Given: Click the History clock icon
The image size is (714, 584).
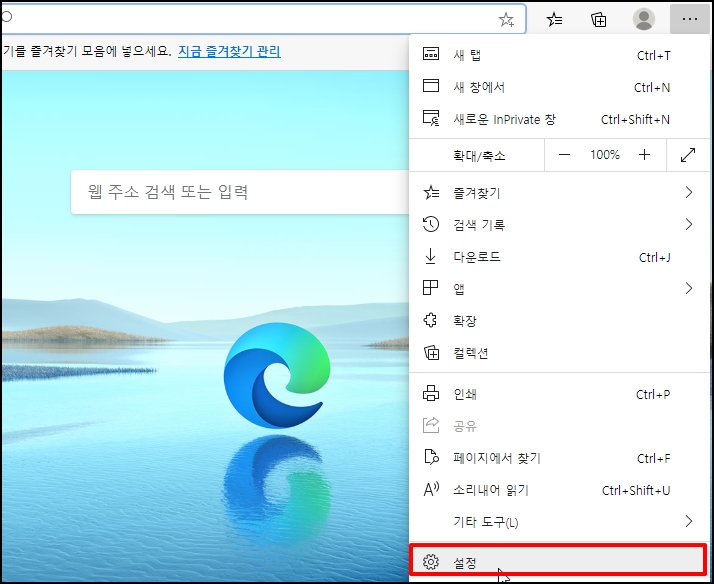Looking at the screenshot, I should [x=431, y=224].
